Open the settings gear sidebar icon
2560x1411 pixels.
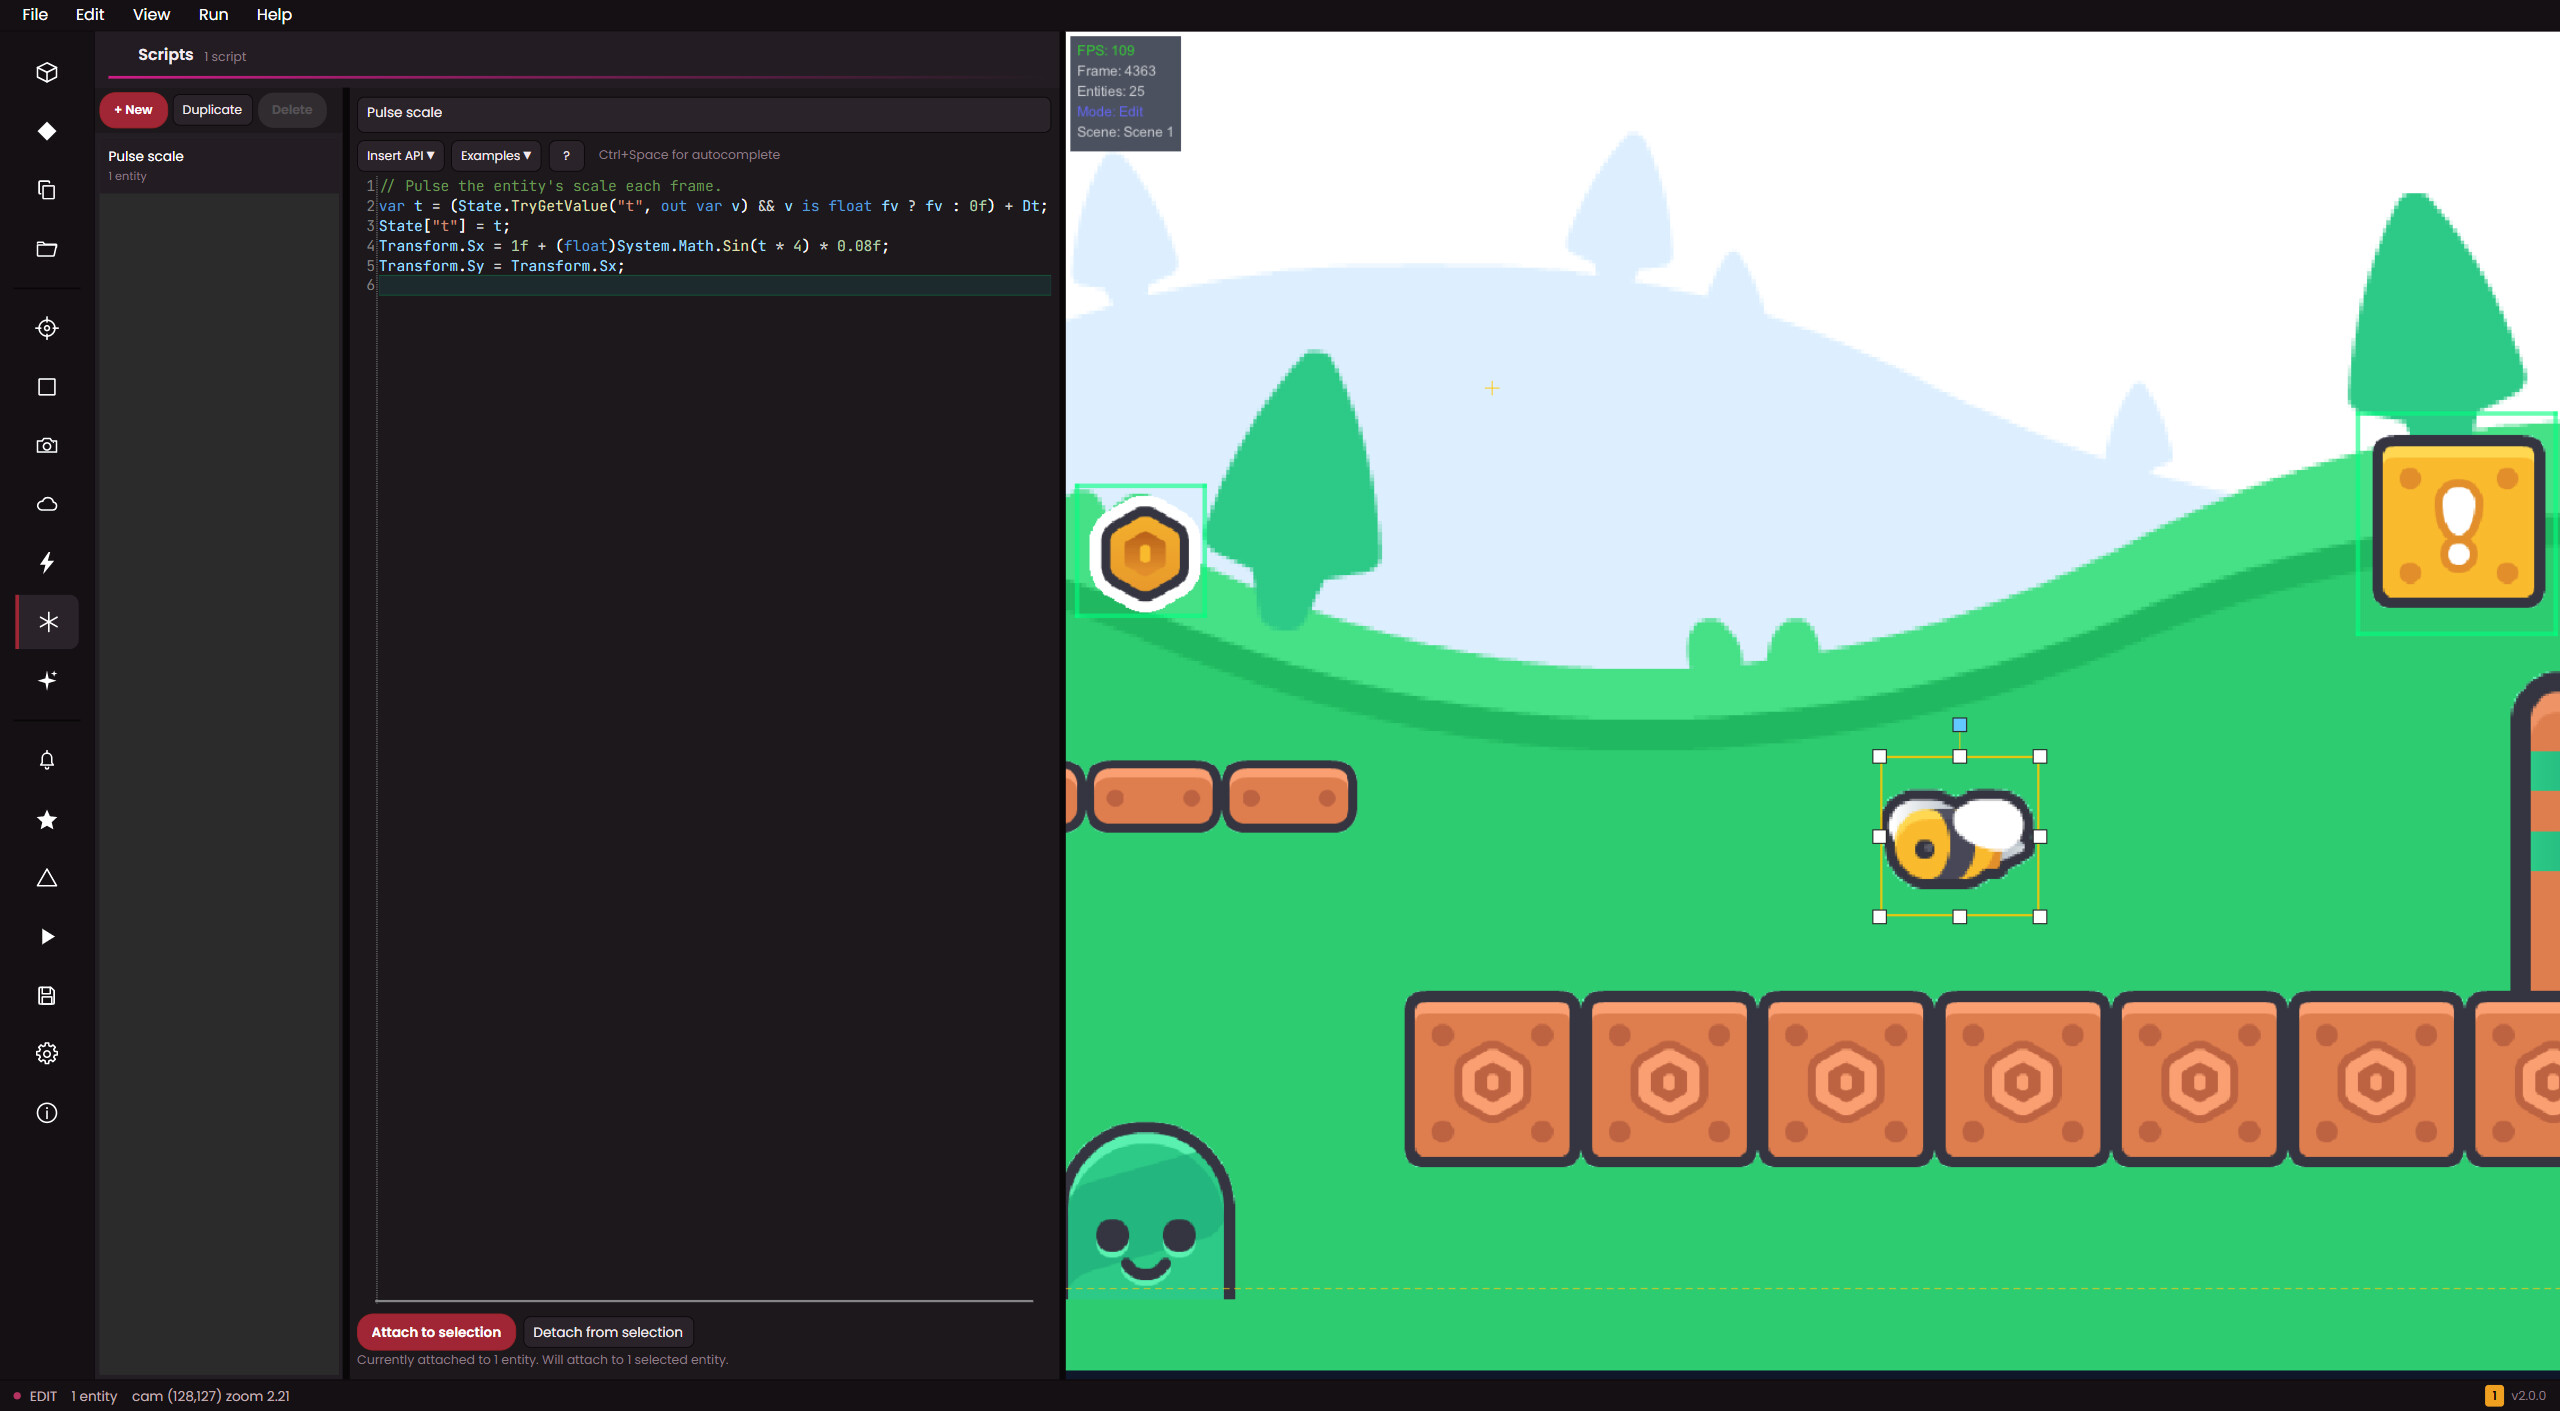[x=47, y=1054]
